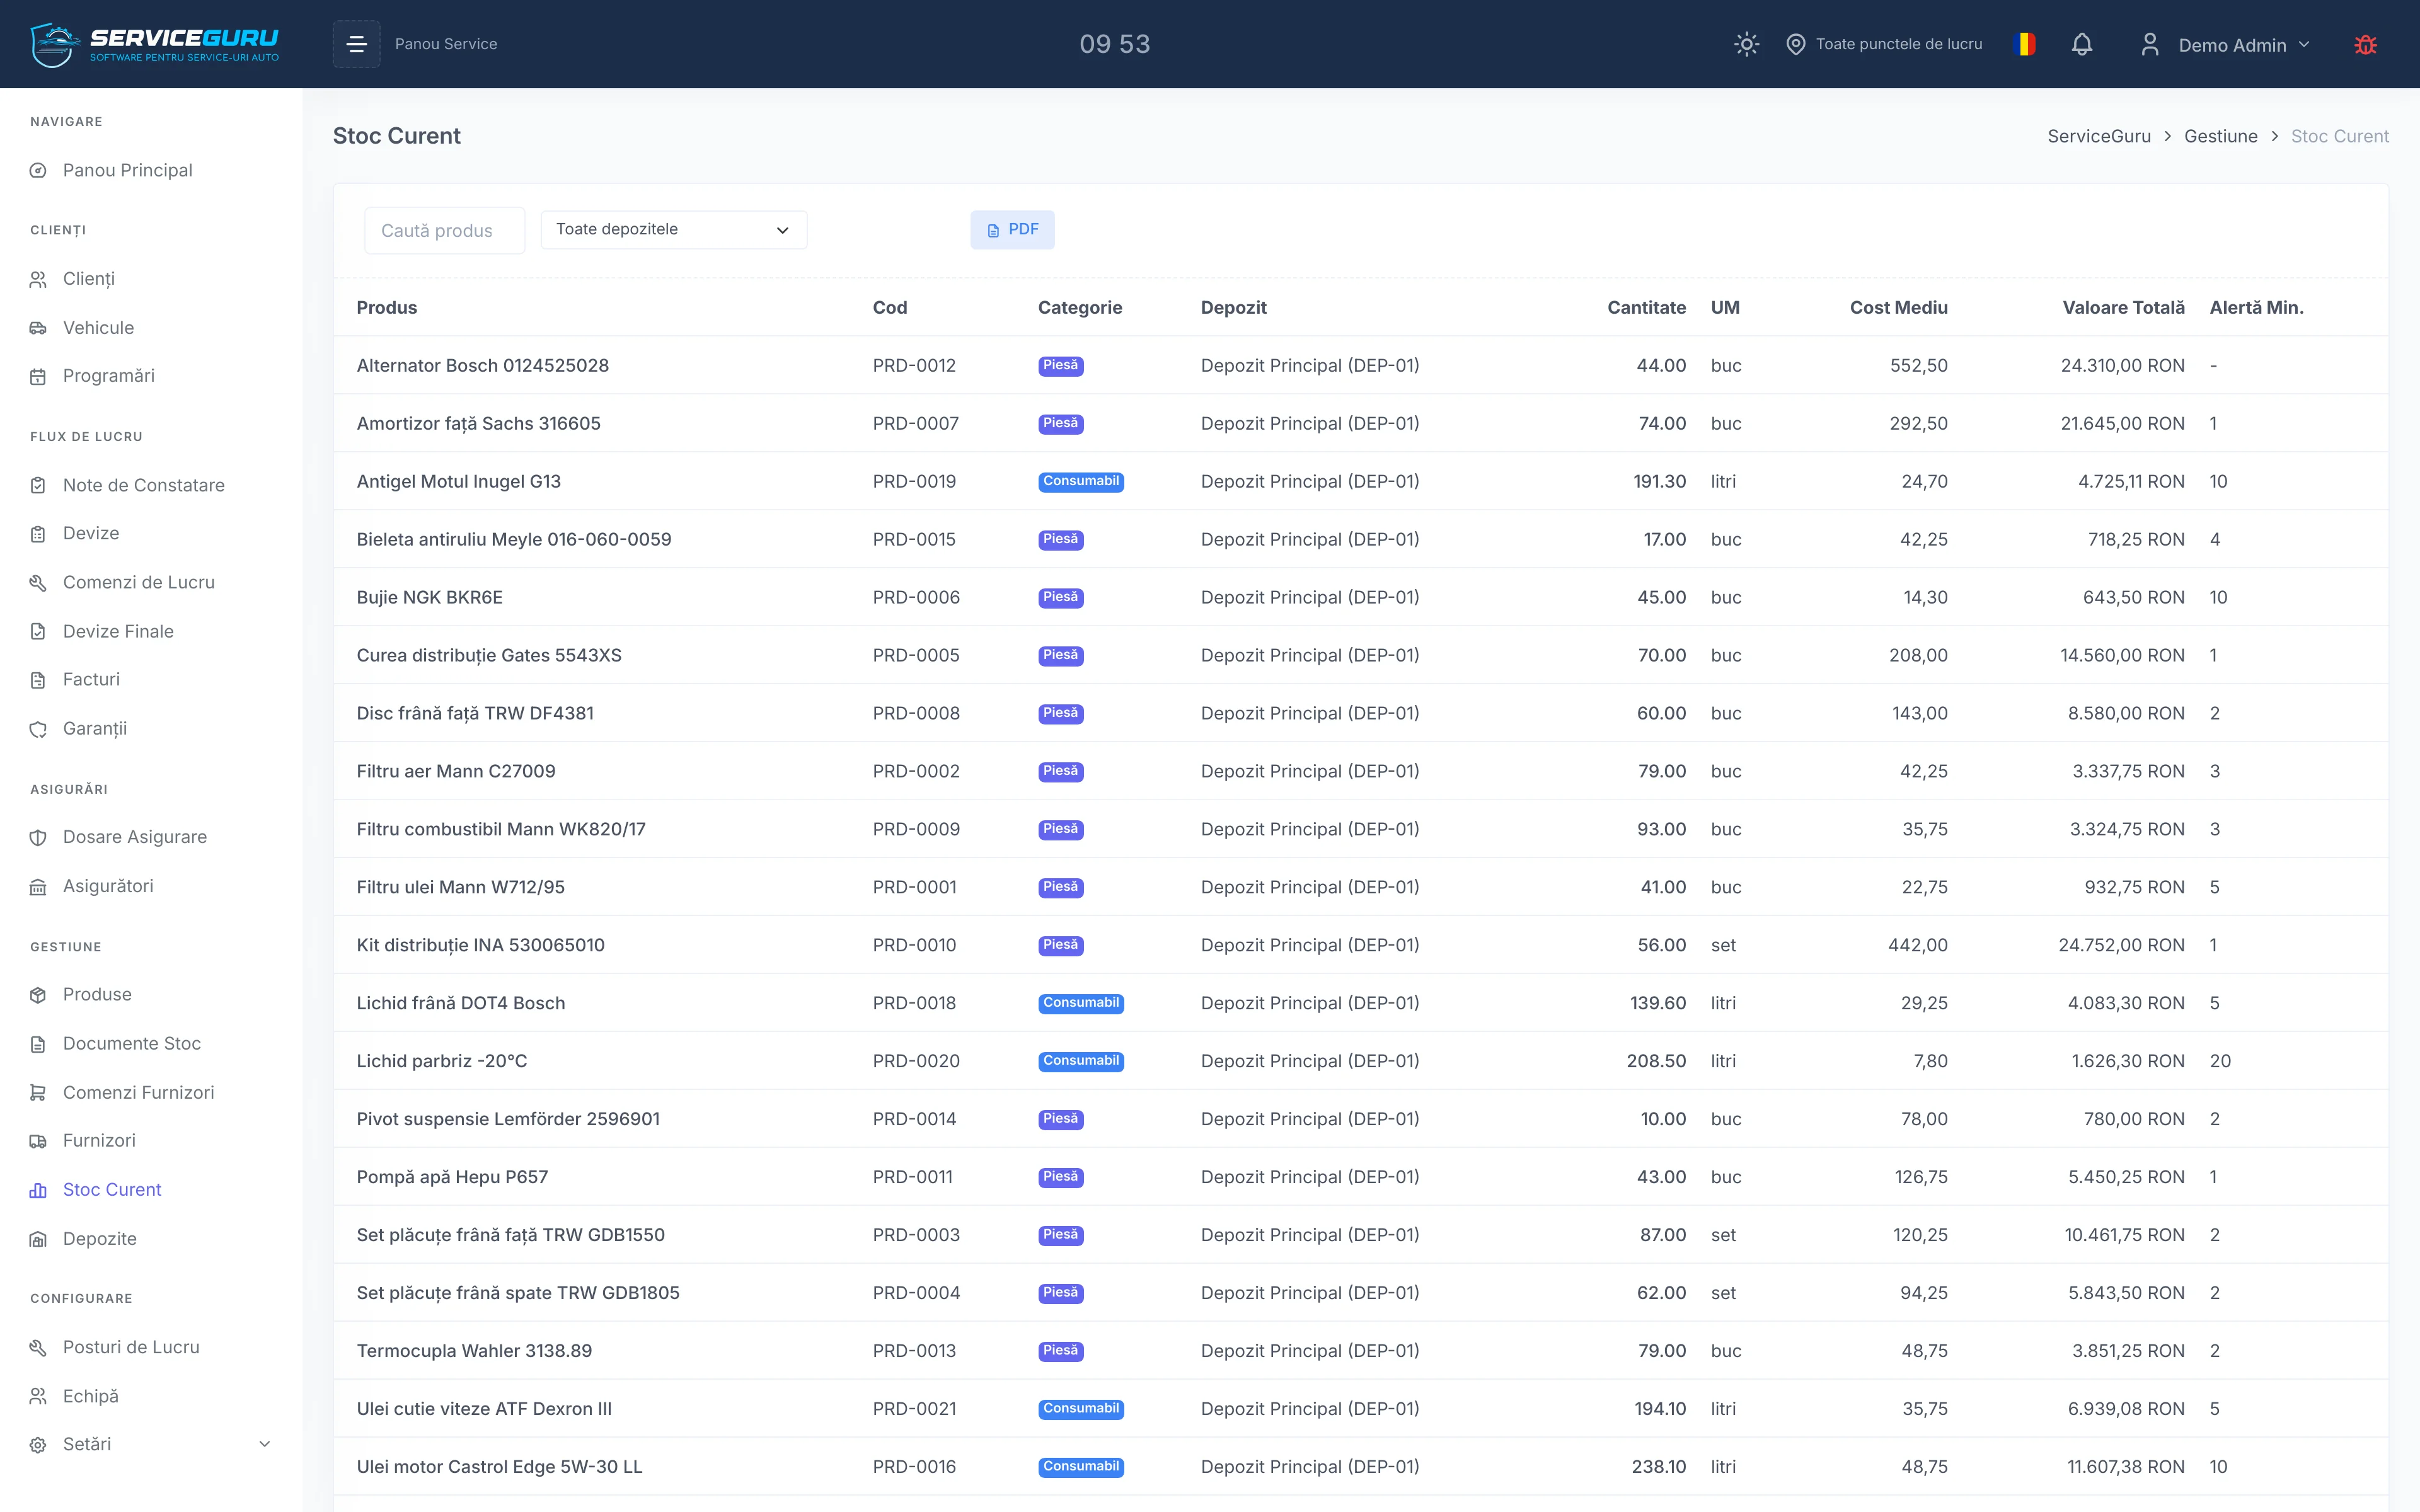Export stock list as PDF
Screen dimensions: 2420x1512
[x=1012, y=230]
